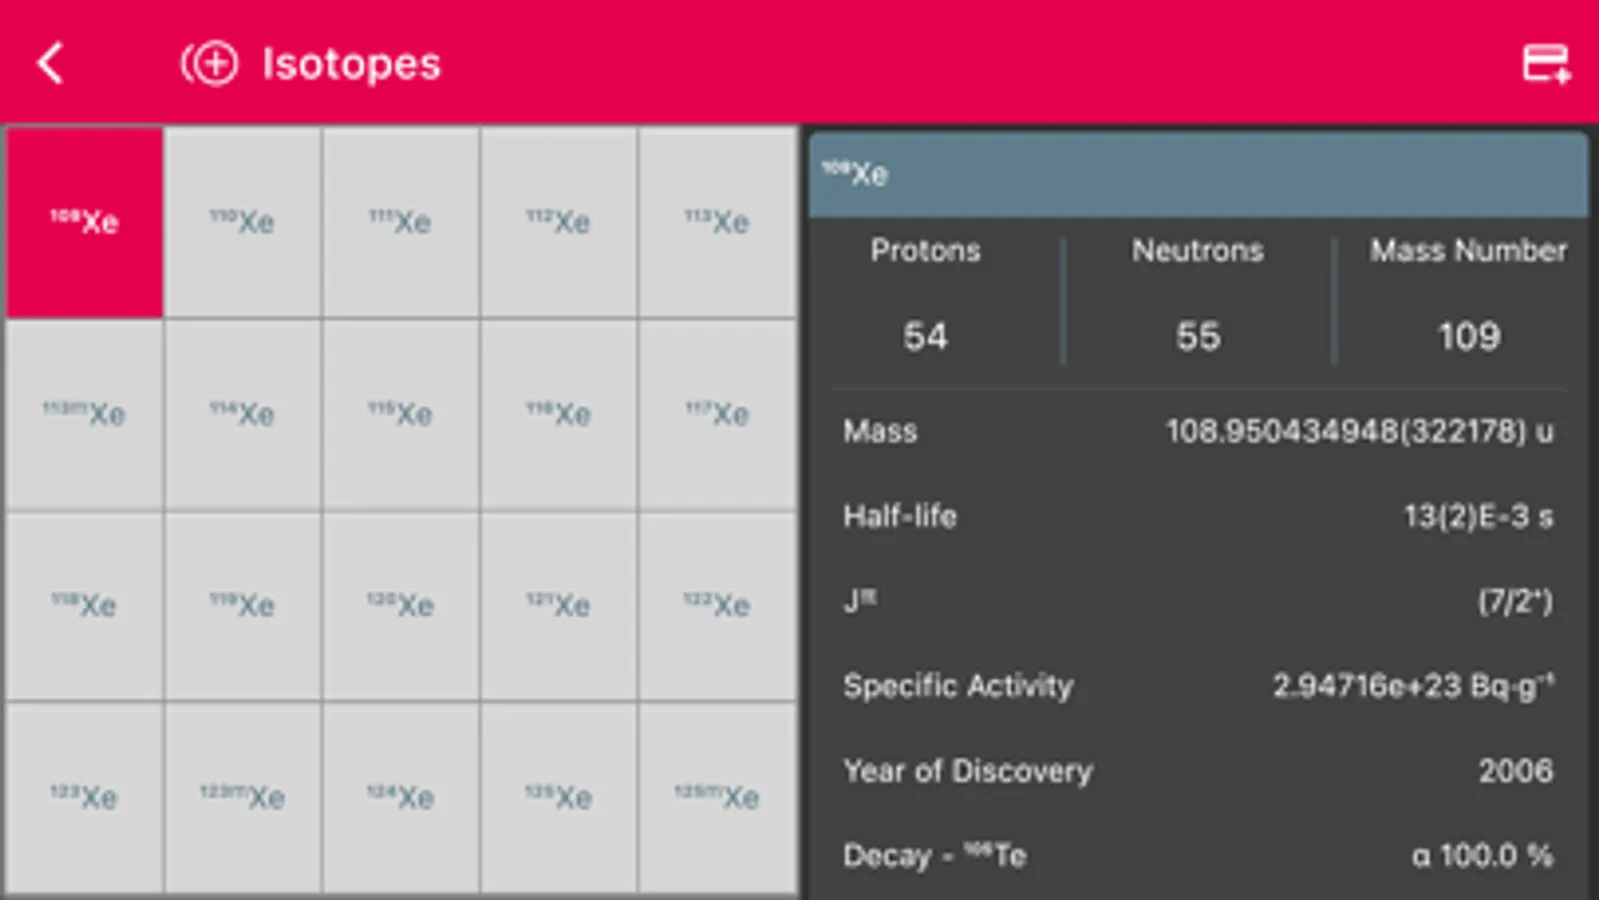The height and width of the screenshot is (900, 1599).
Task: Click the add card icon in header
Action: tap(1545, 63)
